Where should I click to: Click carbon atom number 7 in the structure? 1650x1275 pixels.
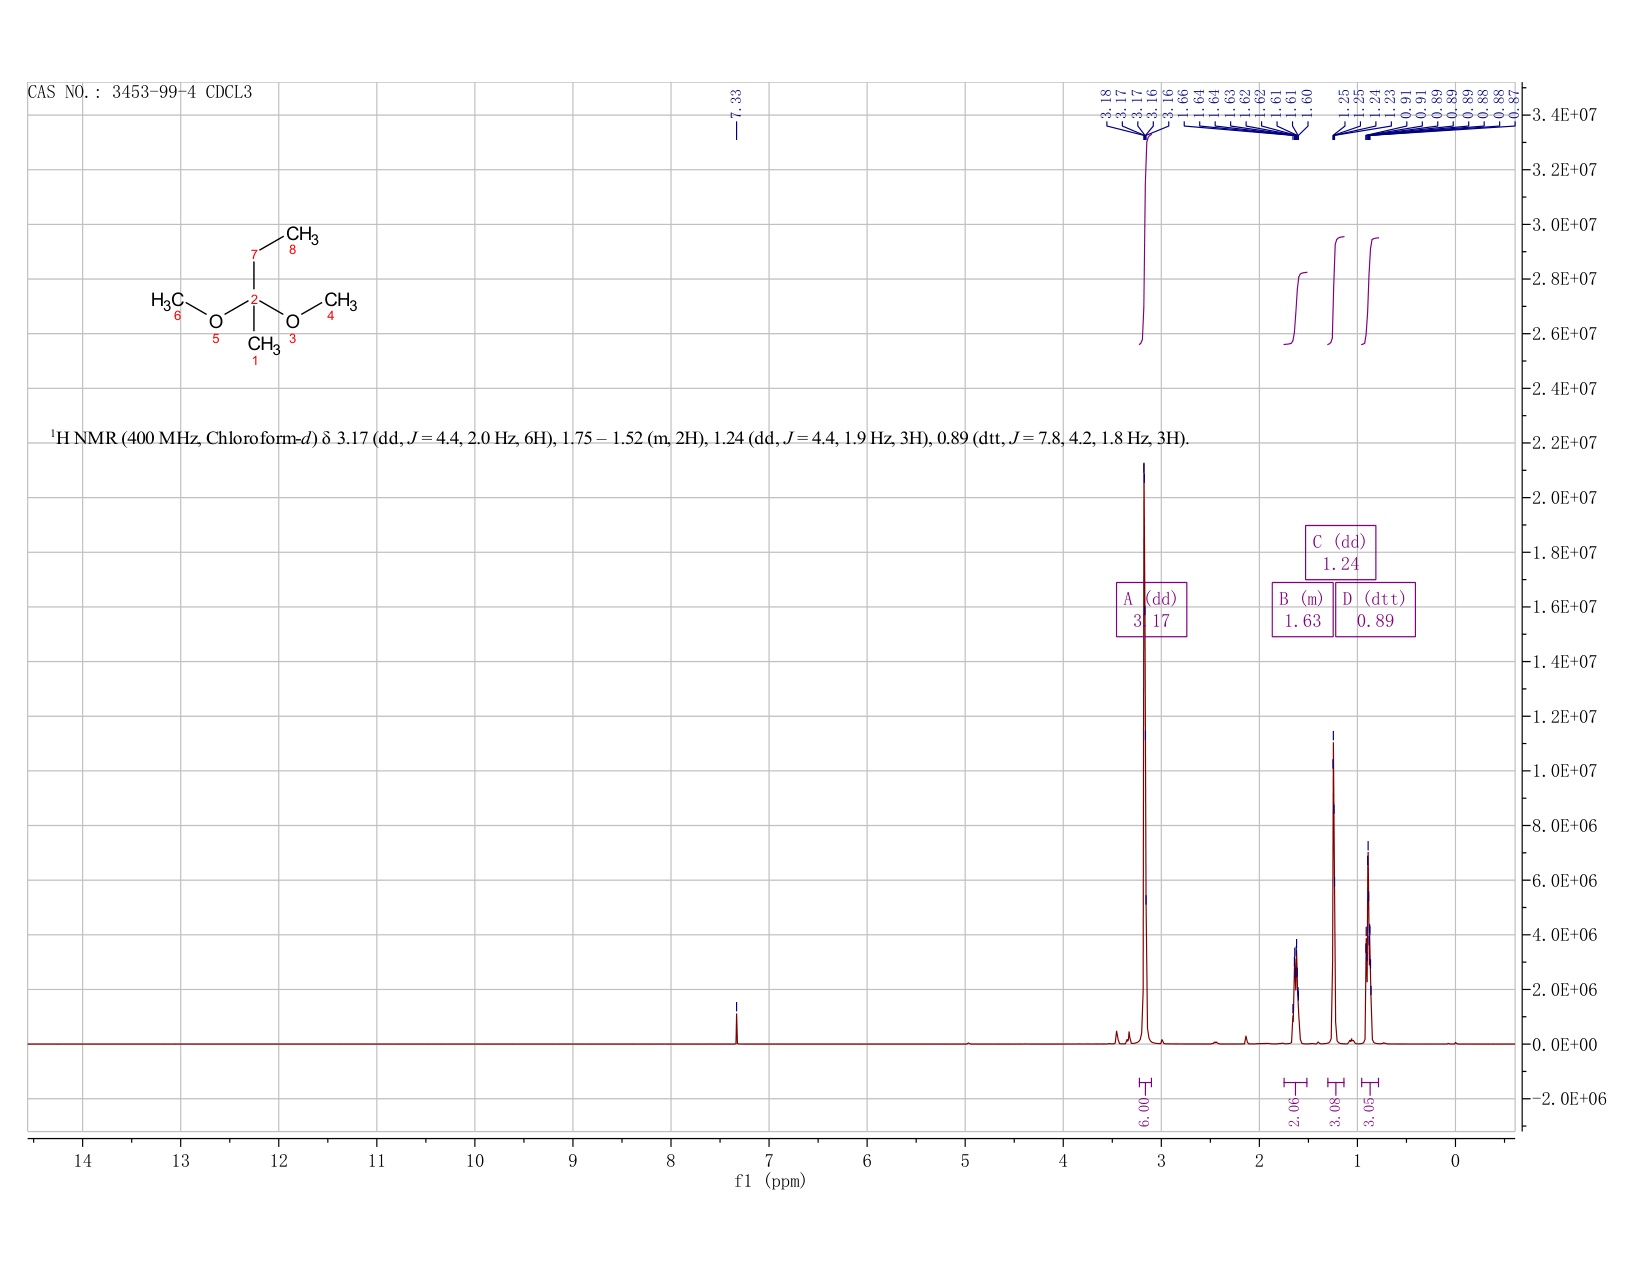point(254,254)
